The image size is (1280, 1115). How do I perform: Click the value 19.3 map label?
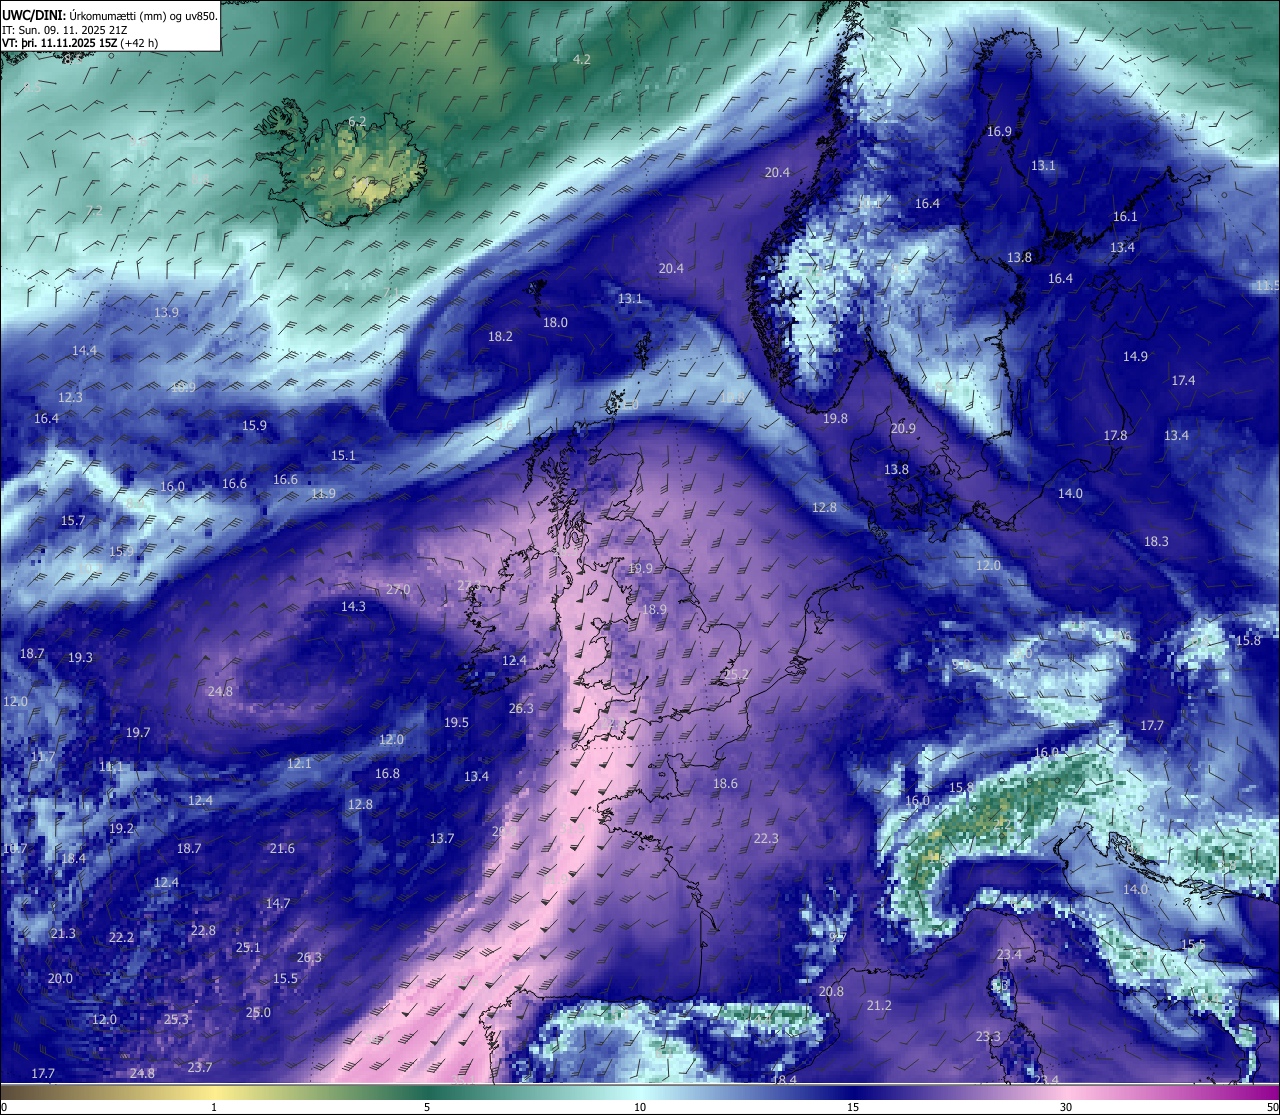80,657
